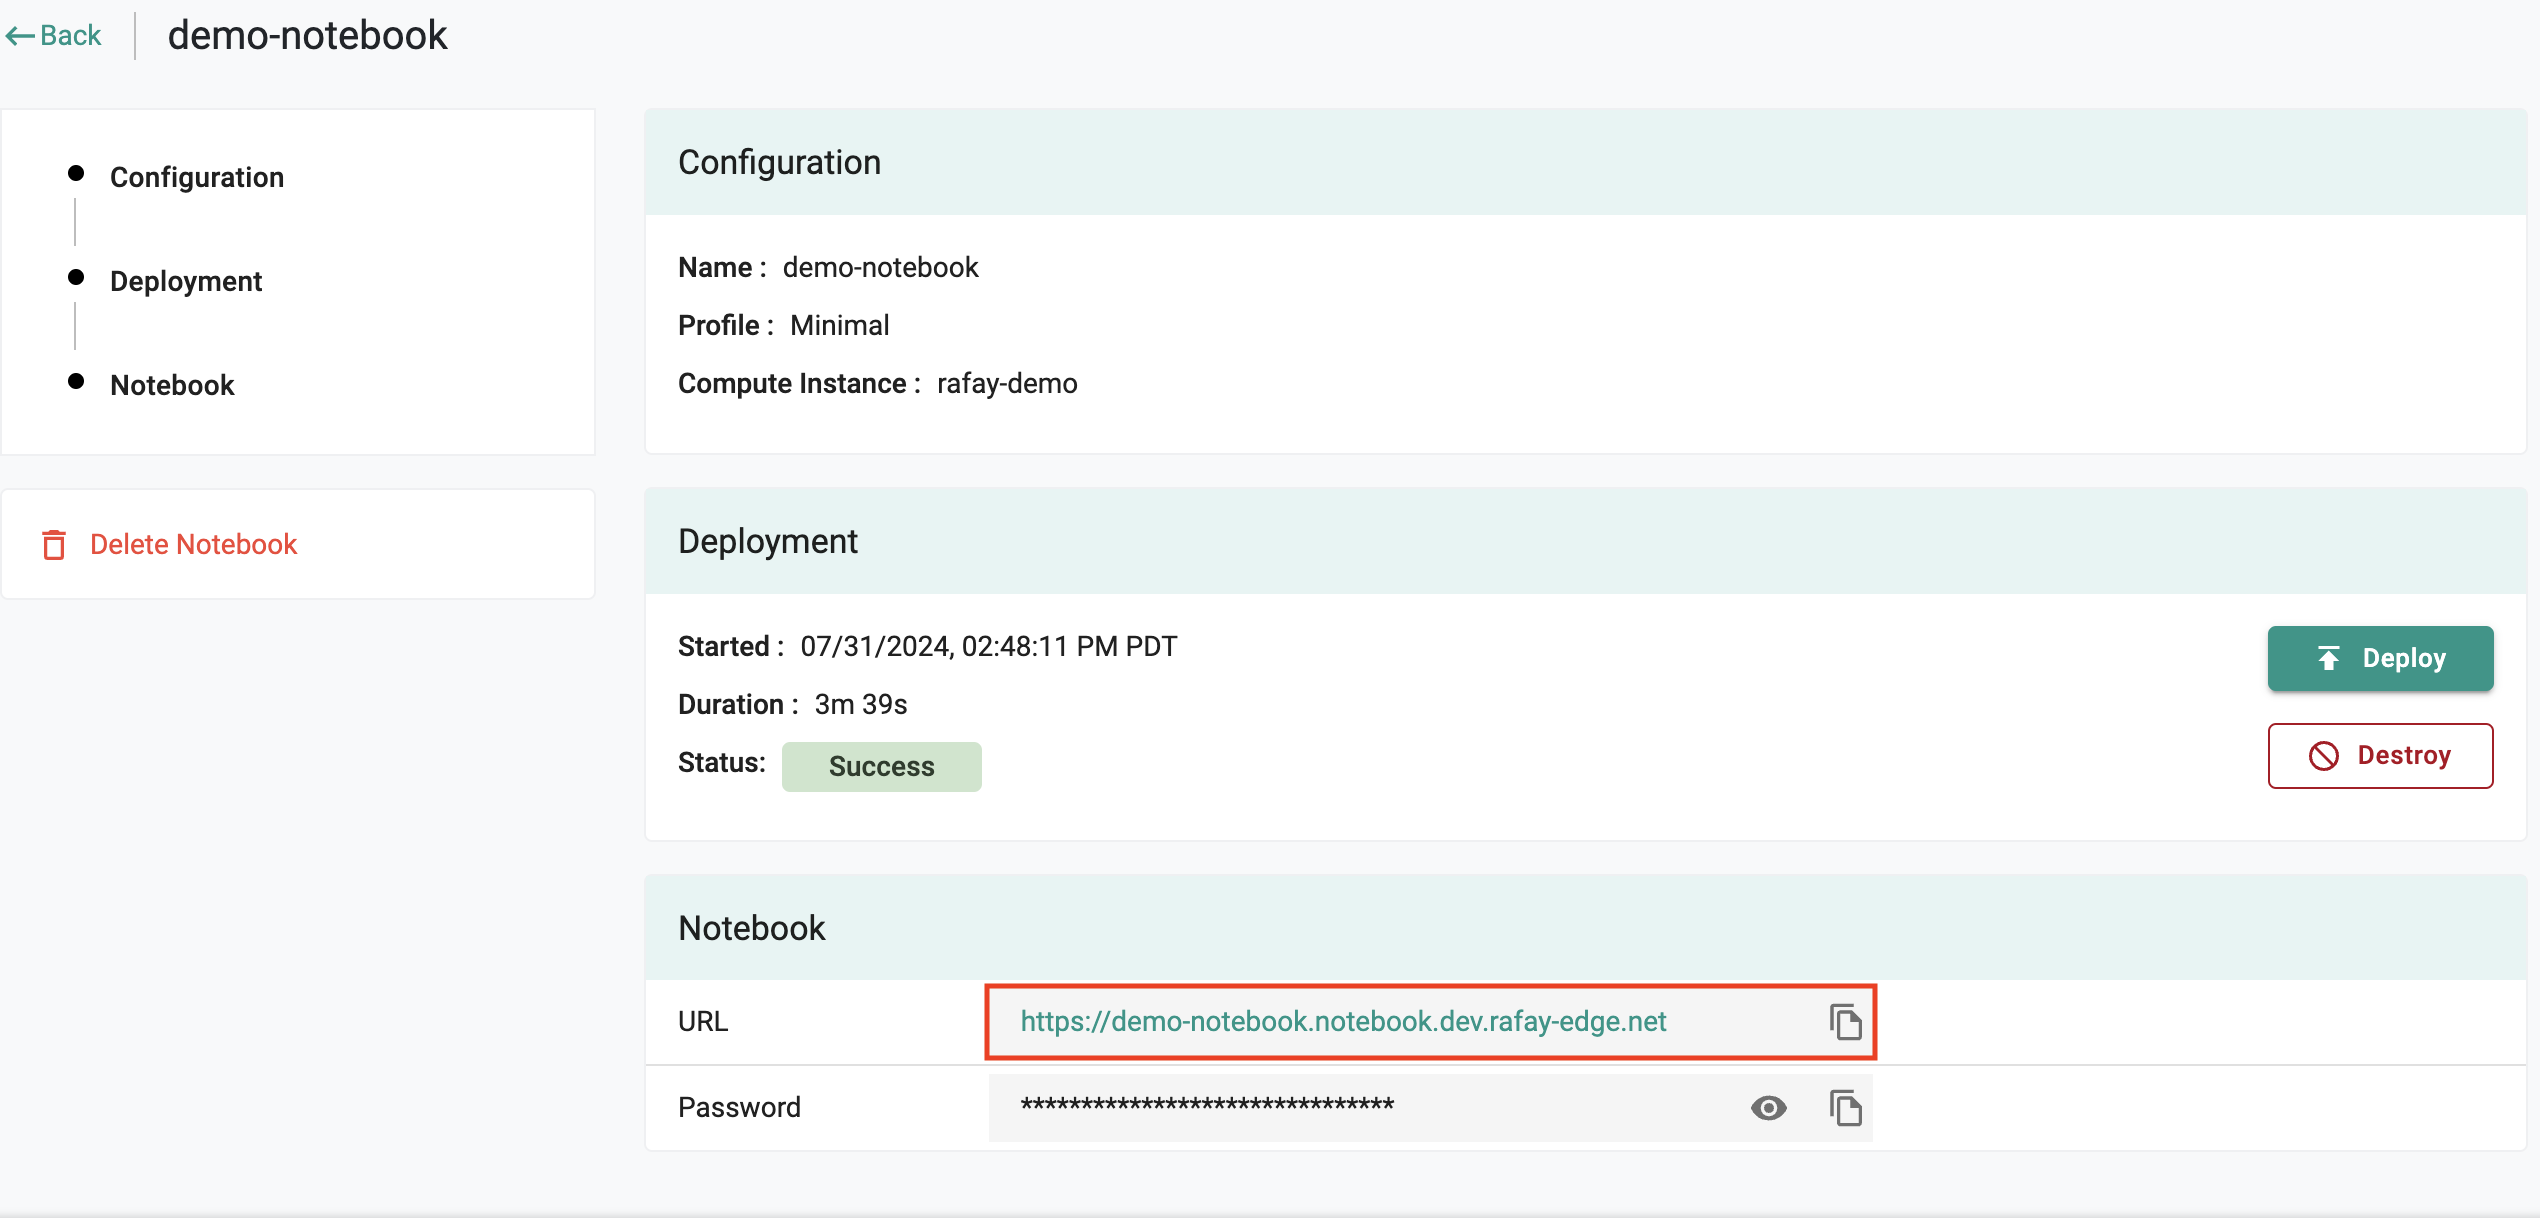Click the Configuration panel header
The width and height of the screenshot is (2540, 1218).
pos(1585,162)
